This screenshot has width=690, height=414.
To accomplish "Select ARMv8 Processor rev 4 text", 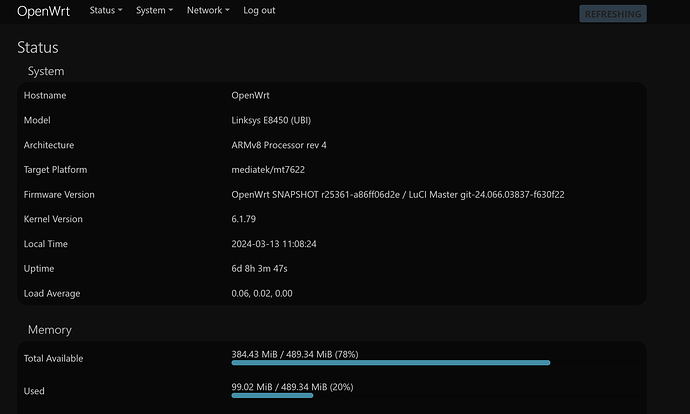I will 279,145.
